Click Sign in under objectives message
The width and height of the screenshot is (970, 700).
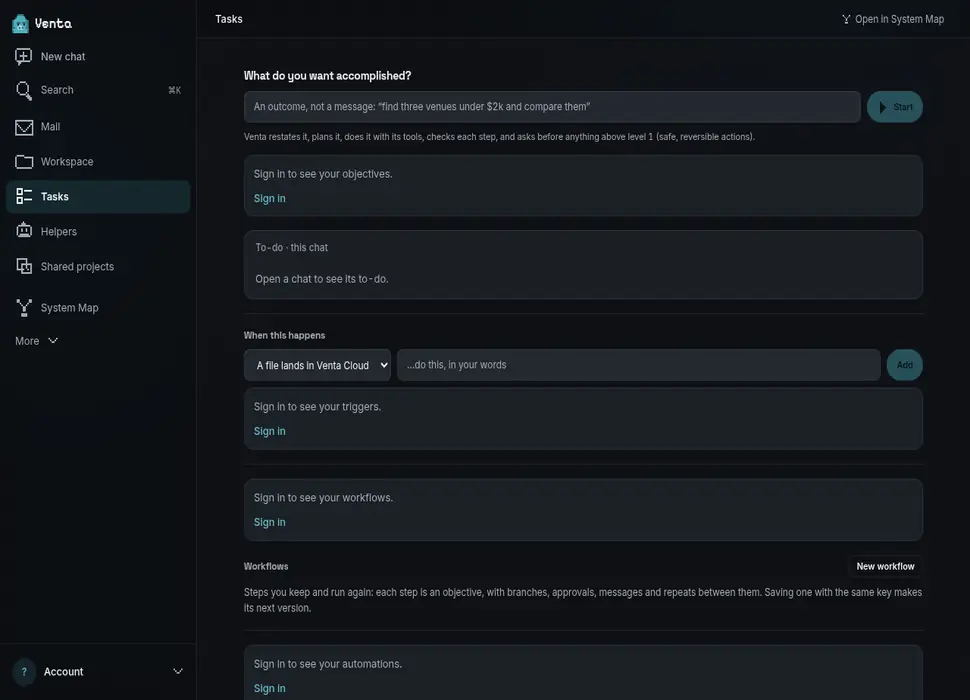270,198
